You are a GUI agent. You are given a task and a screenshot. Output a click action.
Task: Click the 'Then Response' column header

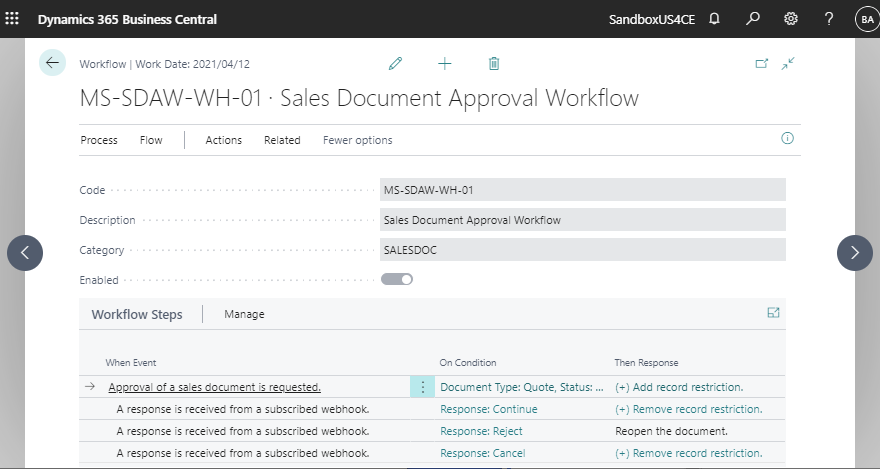coord(646,363)
